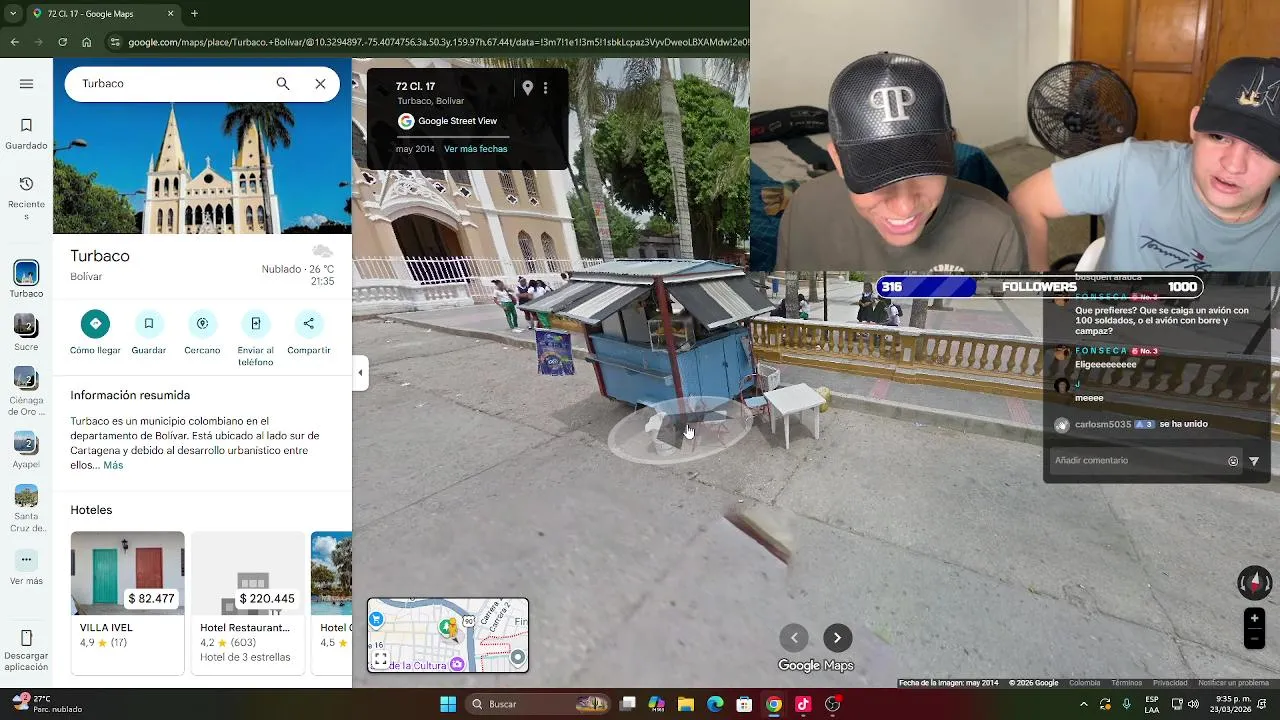
Task: Open the minimap in Street View
Action: click(x=448, y=635)
